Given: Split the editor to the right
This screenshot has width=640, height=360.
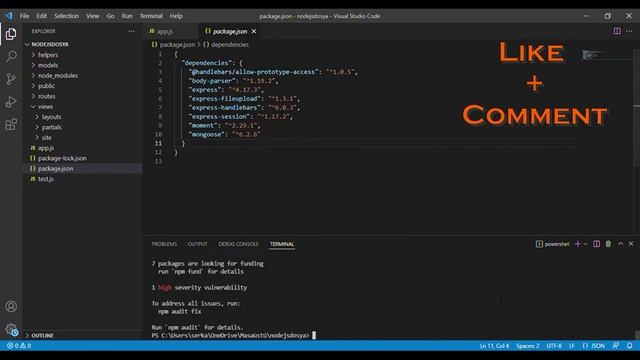Looking at the screenshot, I should click(x=617, y=31).
